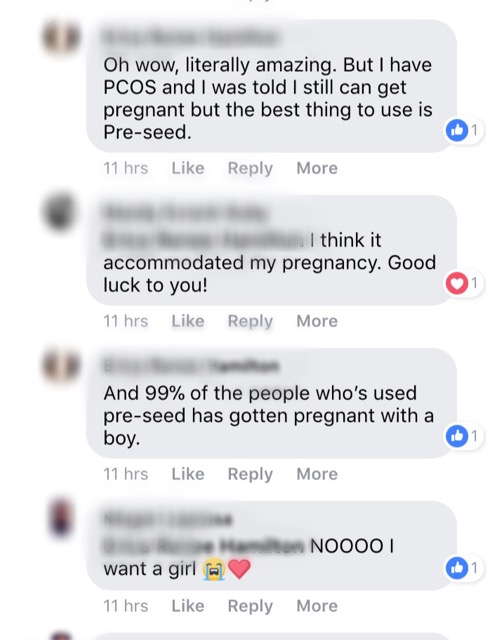
Task: Like the Pre-seed PCOS comment
Action: click(x=188, y=168)
